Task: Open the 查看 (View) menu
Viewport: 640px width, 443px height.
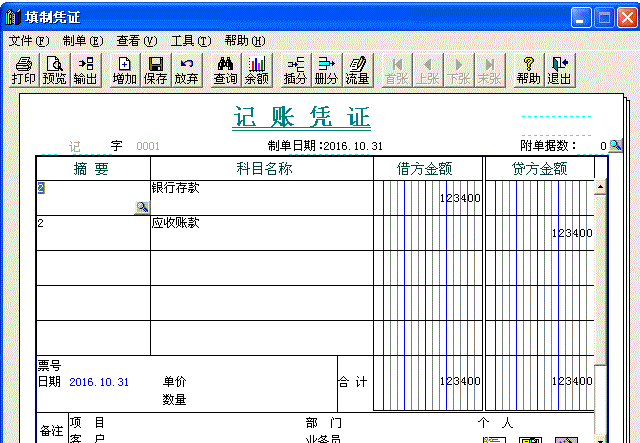Action: (136, 41)
